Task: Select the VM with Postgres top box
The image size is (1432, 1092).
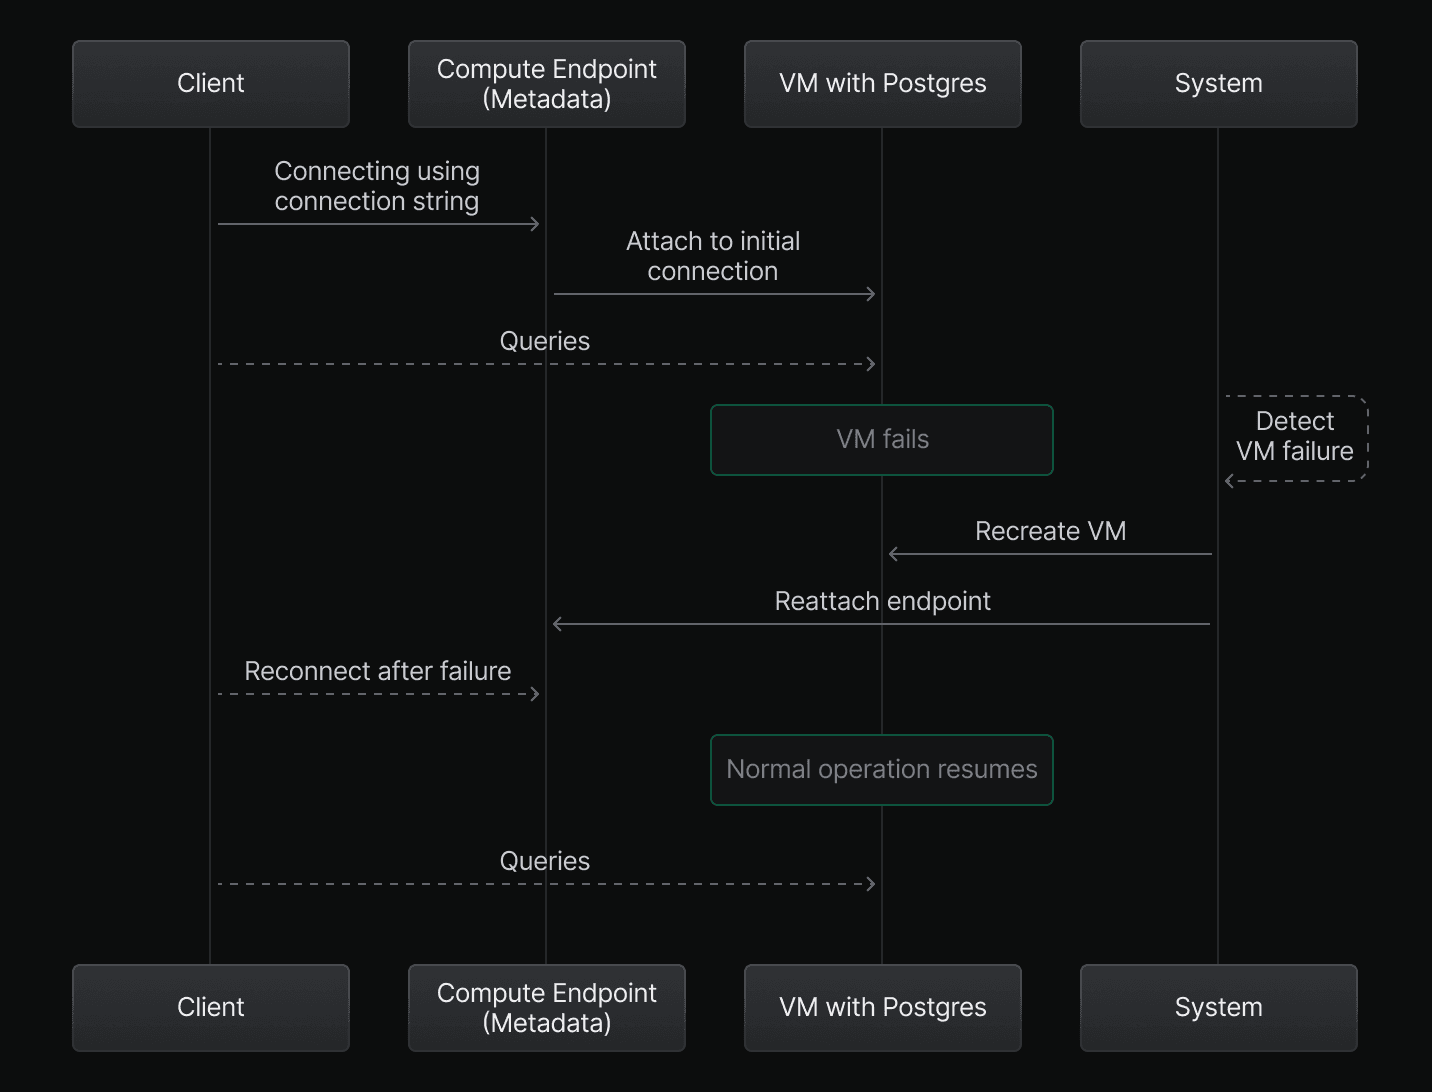Action: point(882,83)
